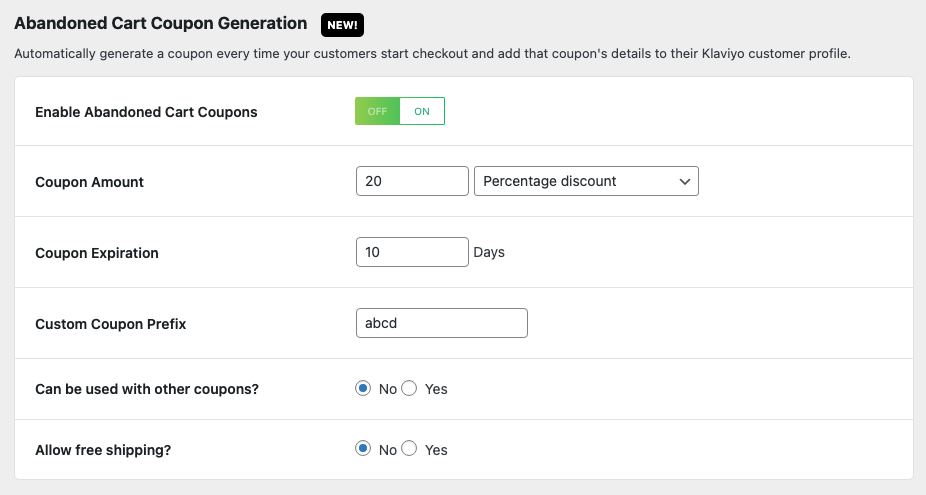Click the chevron arrow on discount type select
The height and width of the screenshot is (495, 926).
pos(684,181)
